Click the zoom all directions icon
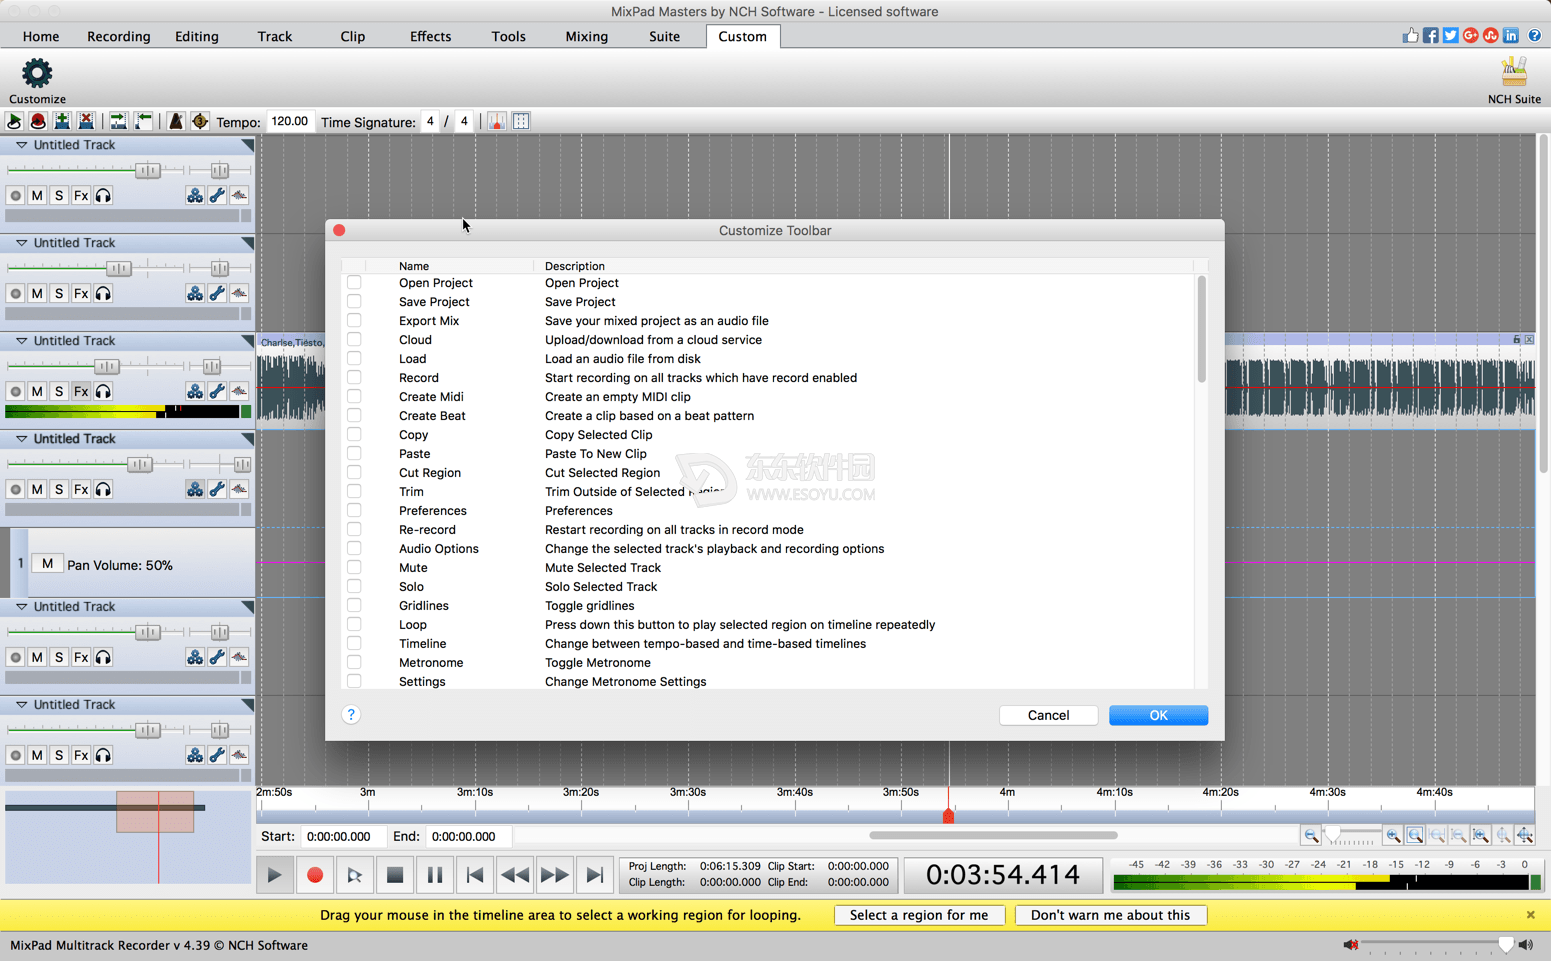 (x=1524, y=835)
